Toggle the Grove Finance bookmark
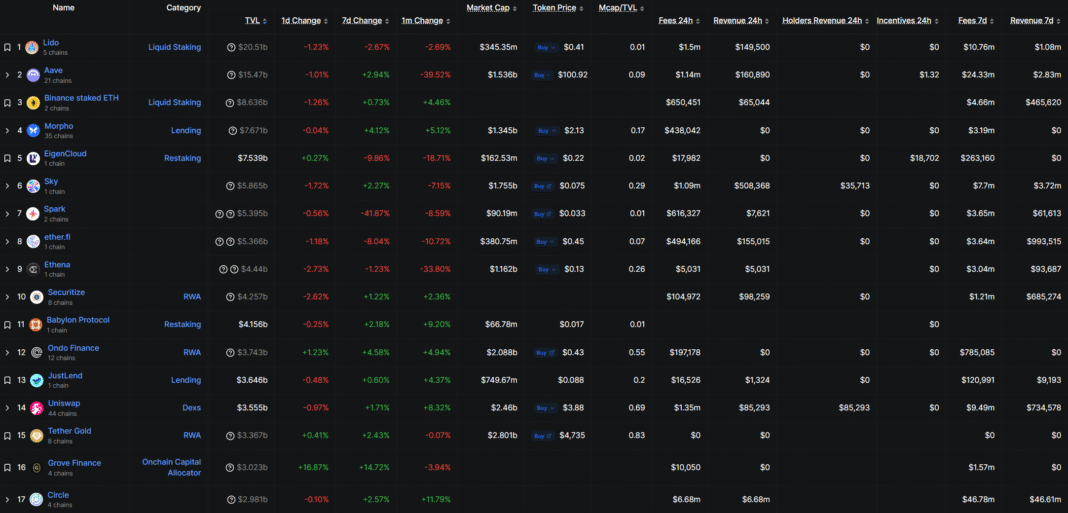The height and width of the screenshot is (513, 1068). tap(7, 468)
